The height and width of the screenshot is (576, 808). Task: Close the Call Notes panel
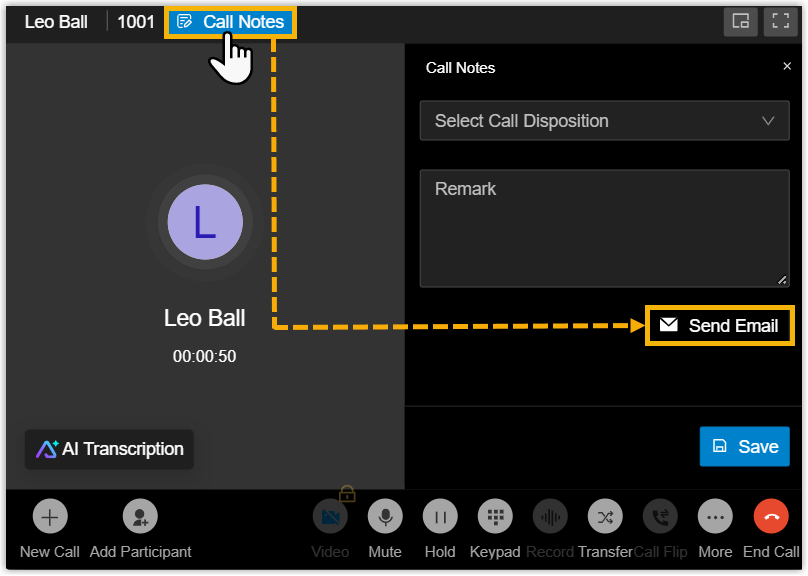[787, 67]
